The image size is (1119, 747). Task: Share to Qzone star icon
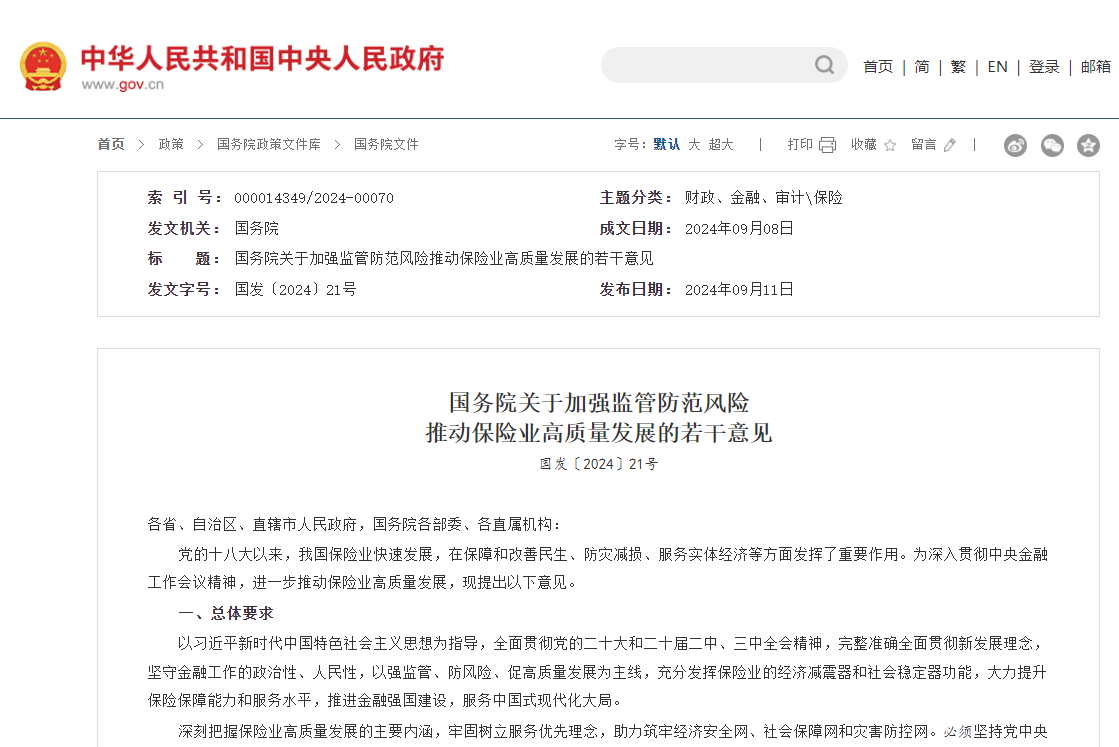[1088, 146]
